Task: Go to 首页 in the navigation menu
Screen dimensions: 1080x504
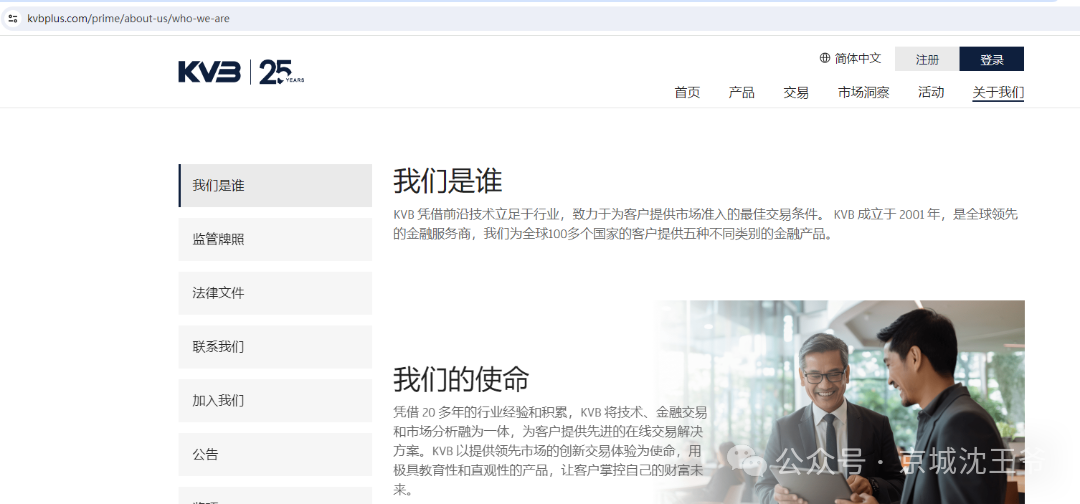Action: (687, 93)
